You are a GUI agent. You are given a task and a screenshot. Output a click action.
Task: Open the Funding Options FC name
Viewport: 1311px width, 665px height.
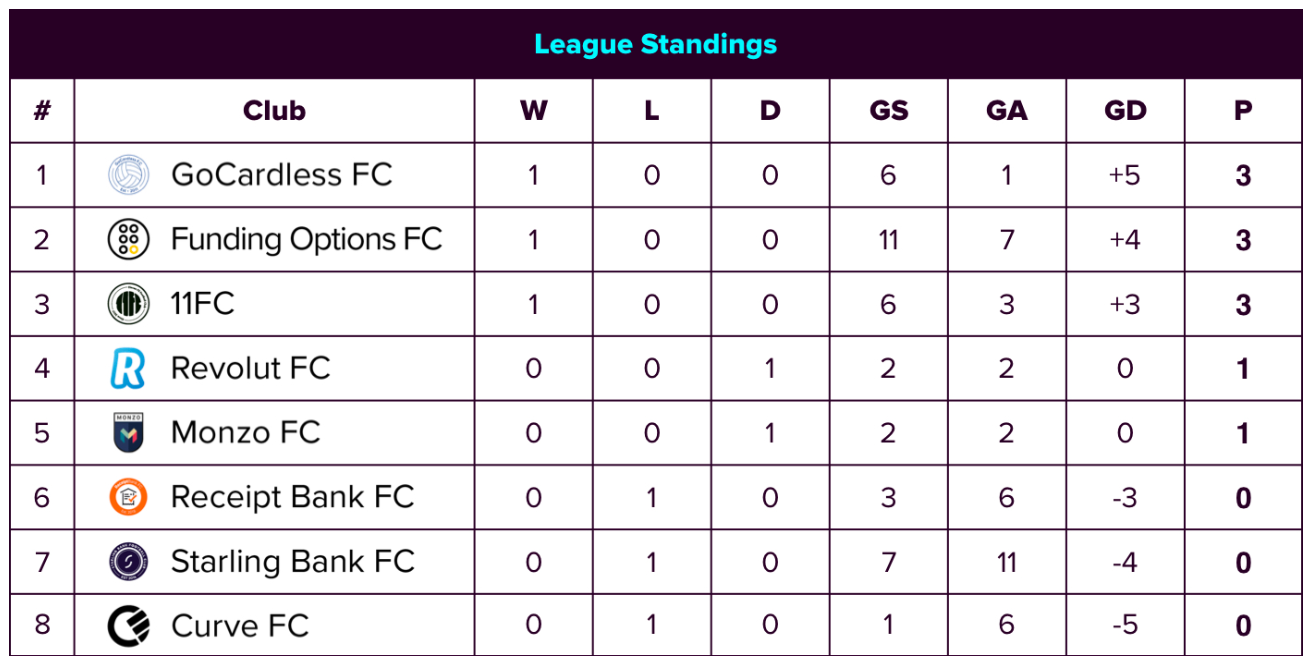pos(306,240)
